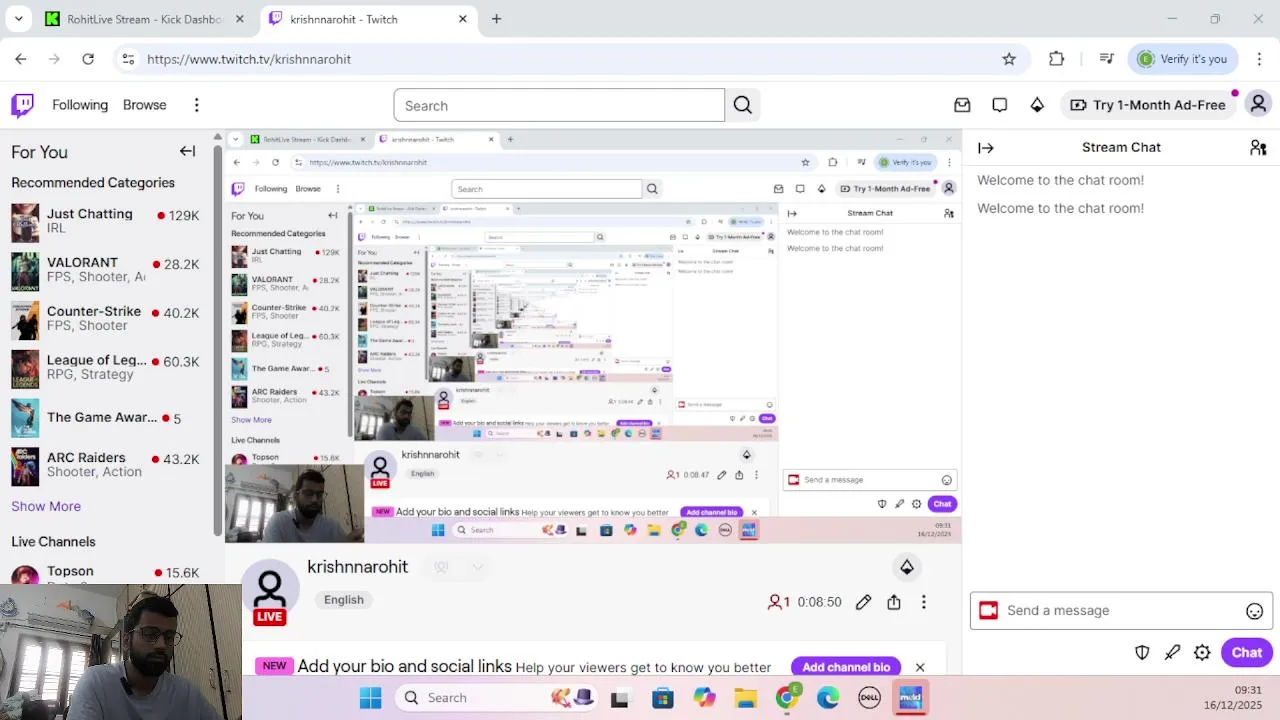Open The Game Awards category

[x=105, y=417]
